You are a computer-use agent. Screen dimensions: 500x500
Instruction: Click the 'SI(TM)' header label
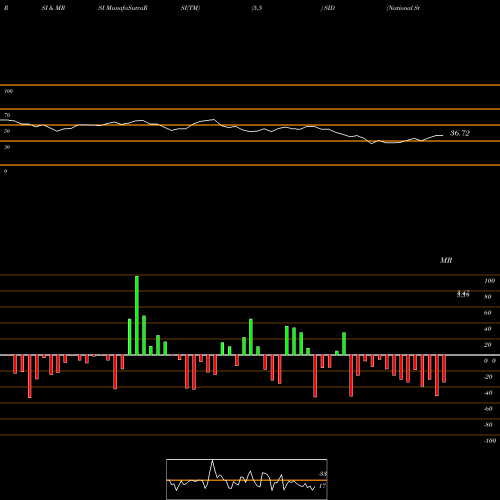click(x=190, y=8)
